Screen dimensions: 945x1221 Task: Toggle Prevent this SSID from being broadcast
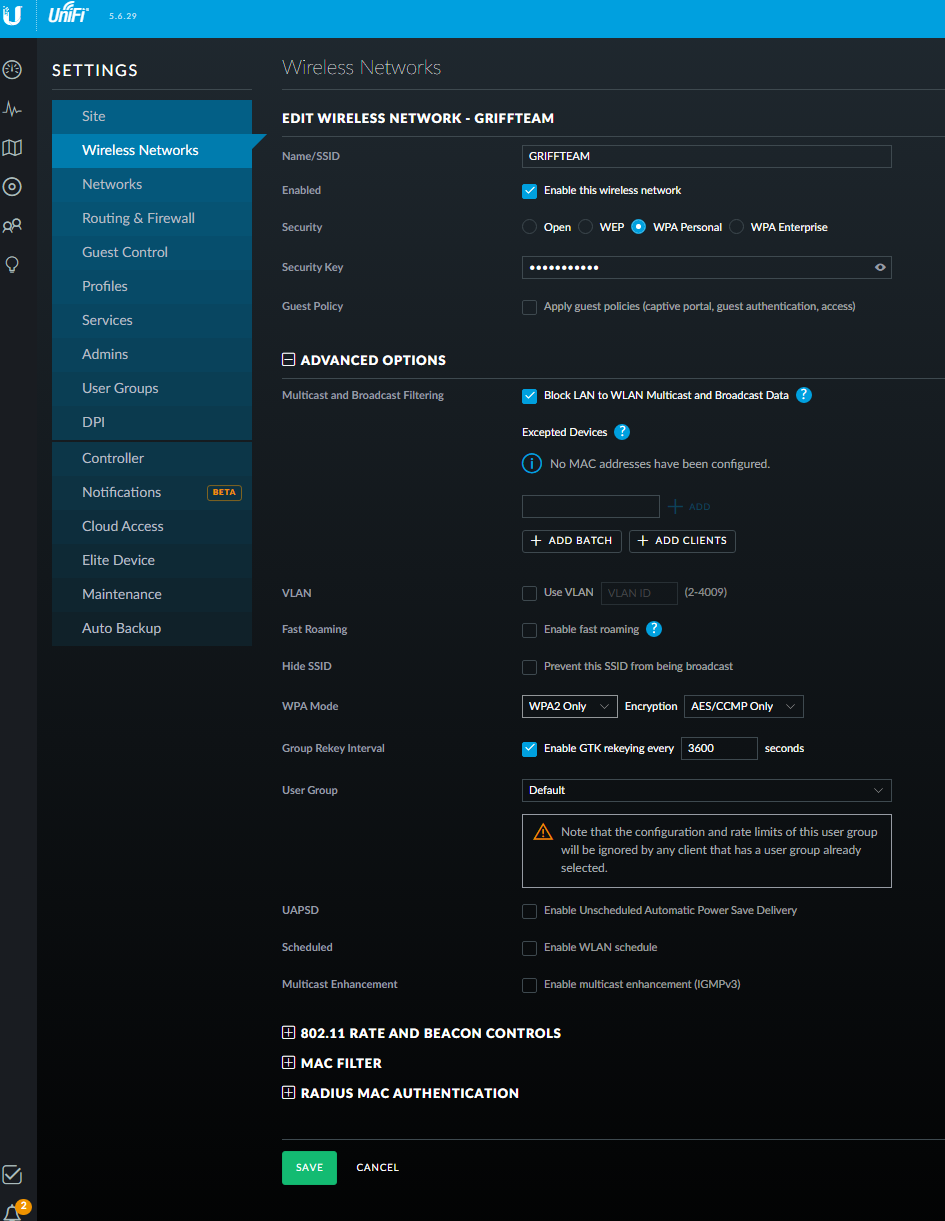pos(530,667)
